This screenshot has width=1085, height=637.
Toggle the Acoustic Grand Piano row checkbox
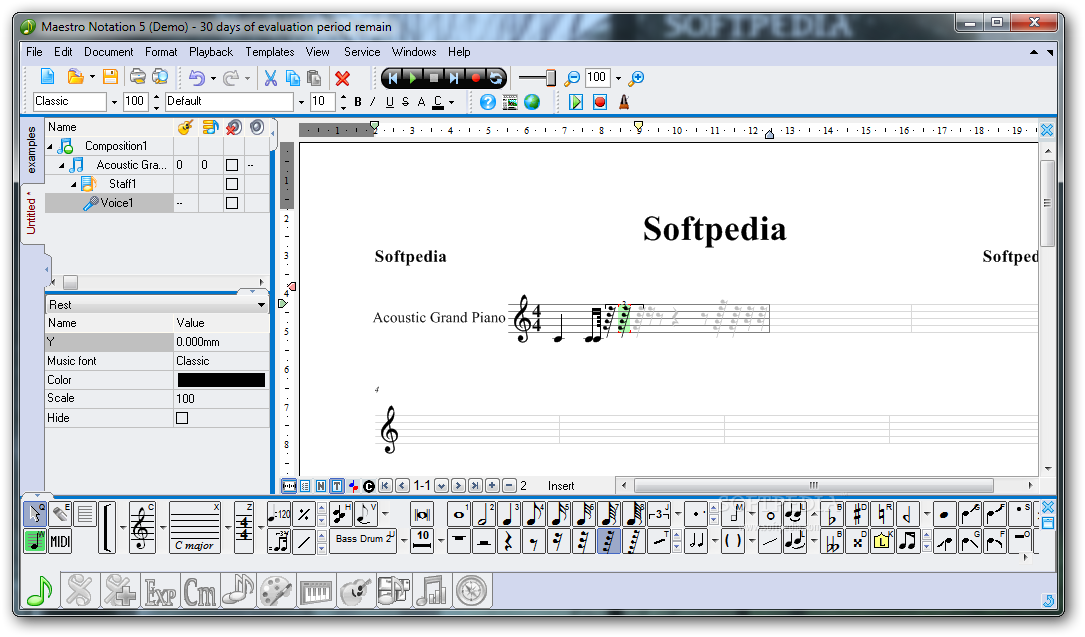pyautogui.click(x=232, y=165)
